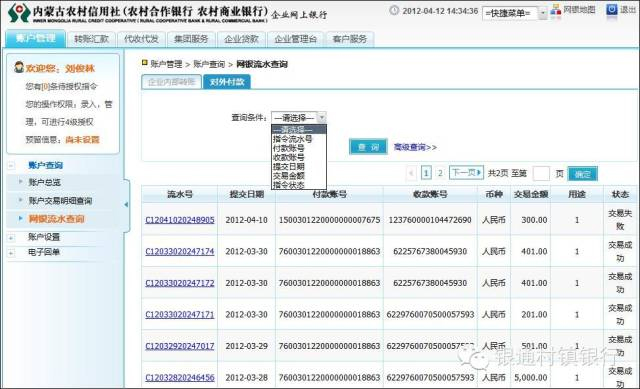
Task: Open the 企业内部转账 sub-tab
Action: pyautogui.click(x=171, y=82)
